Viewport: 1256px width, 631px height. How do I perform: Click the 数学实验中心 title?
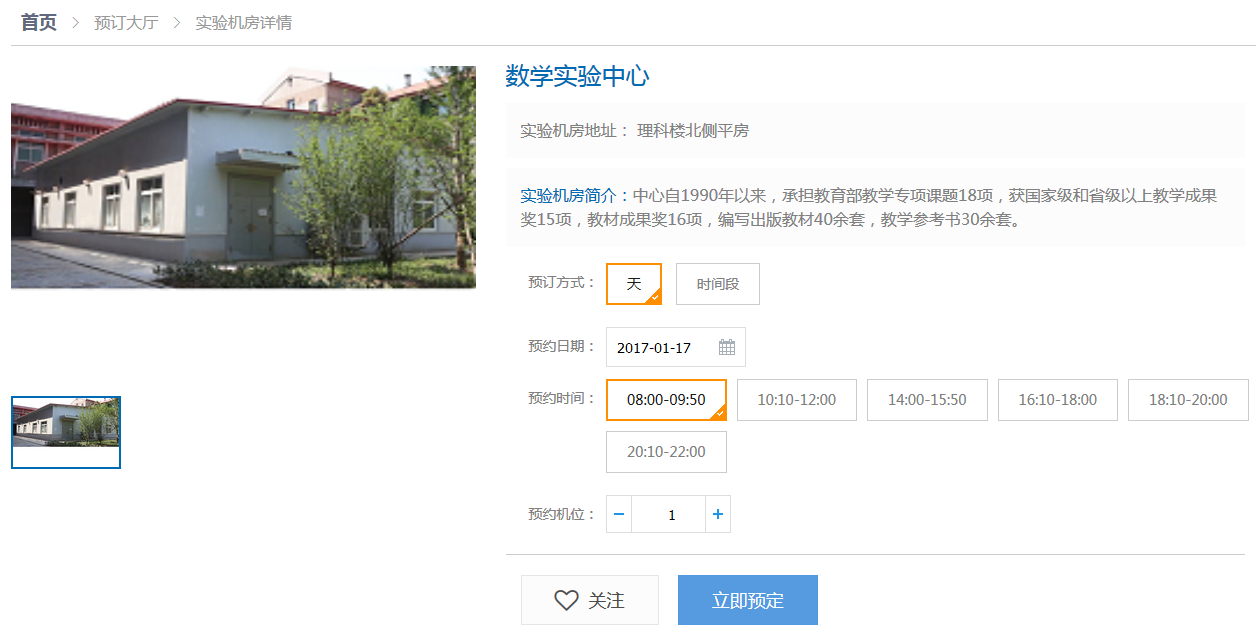(x=577, y=76)
